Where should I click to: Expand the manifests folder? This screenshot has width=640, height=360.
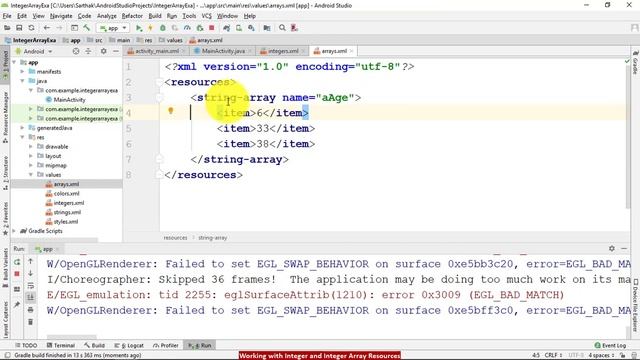coord(22,71)
